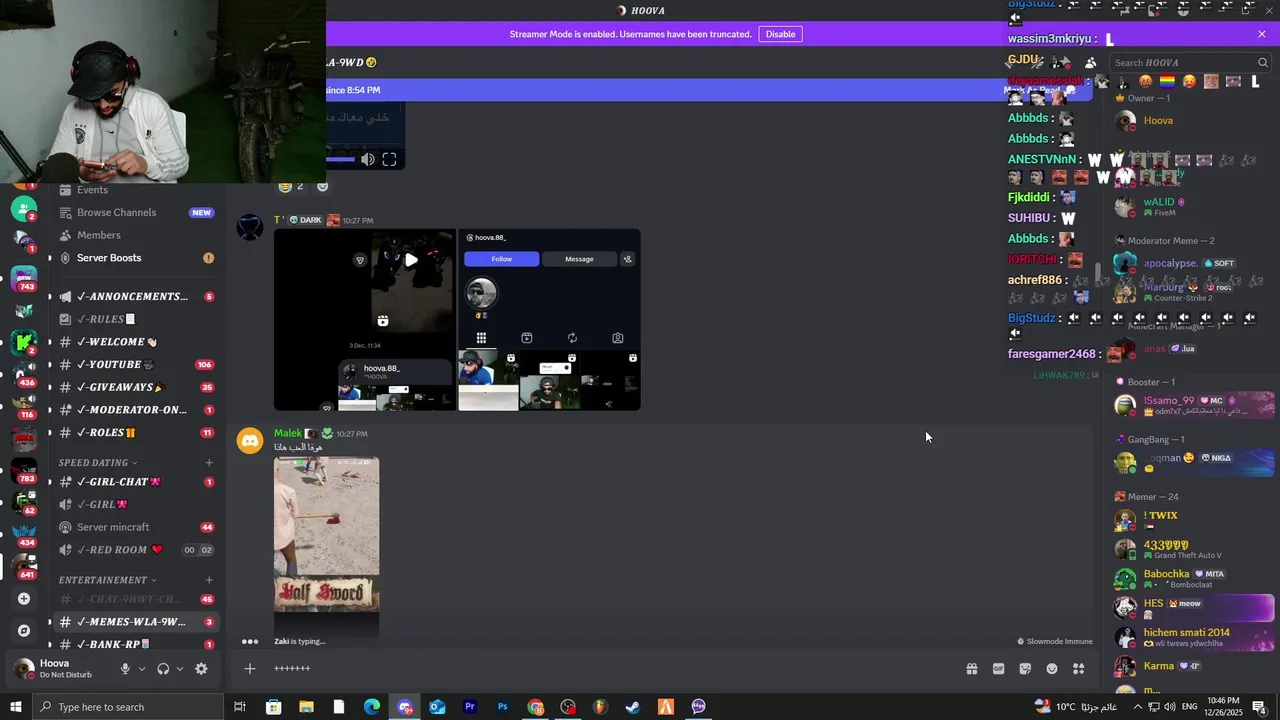Add a channel to SPEED DATING with plus

209,463
